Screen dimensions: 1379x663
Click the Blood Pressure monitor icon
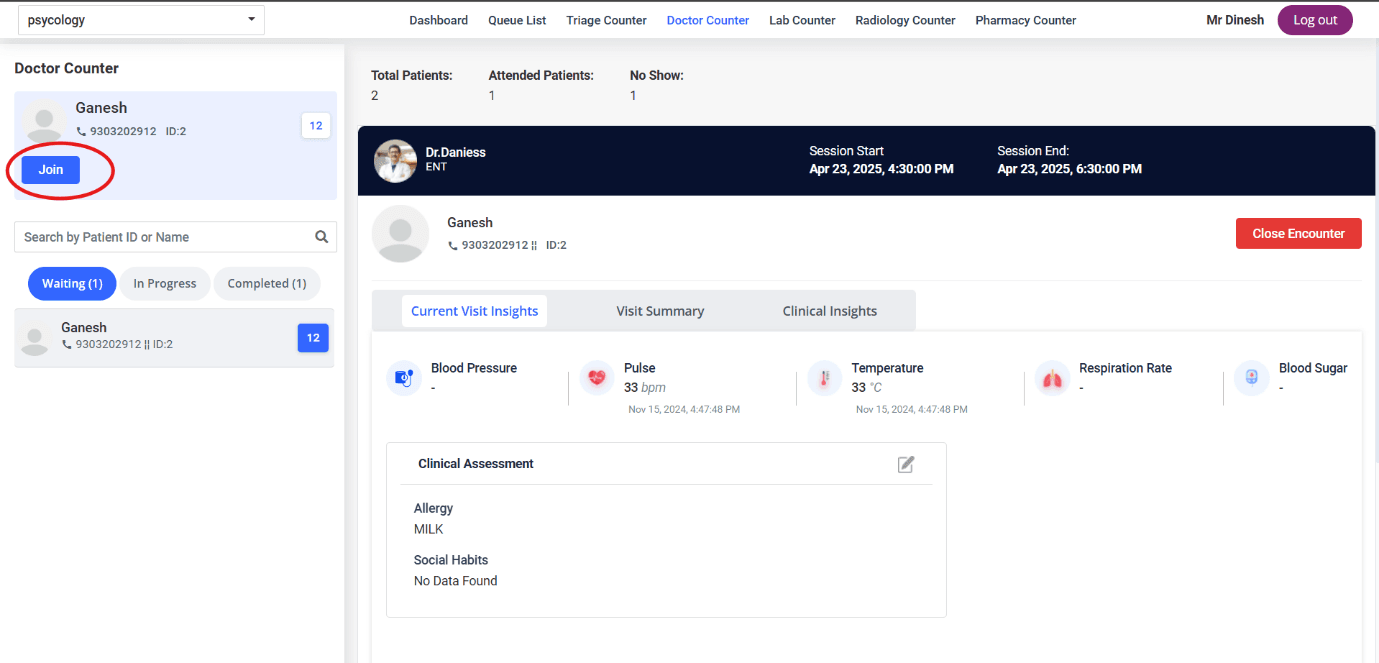click(403, 378)
